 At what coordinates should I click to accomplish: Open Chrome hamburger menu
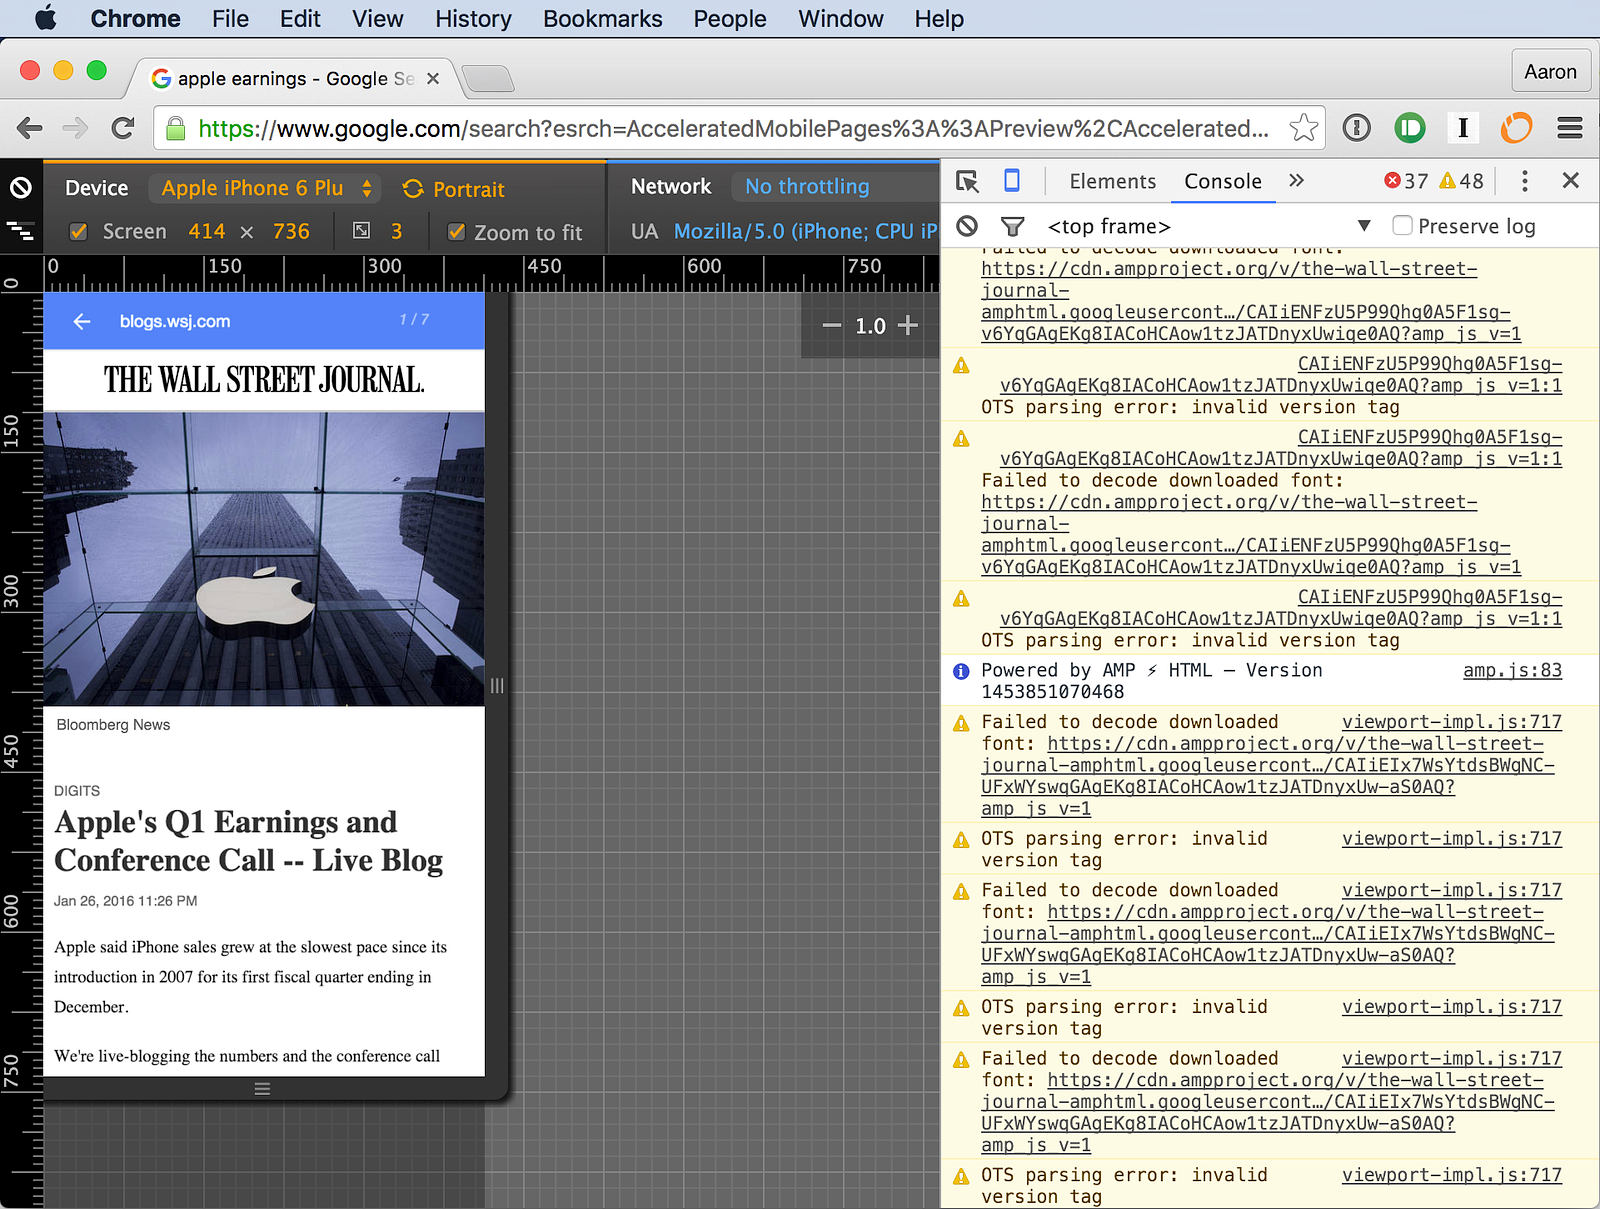tap(1570, 128)
